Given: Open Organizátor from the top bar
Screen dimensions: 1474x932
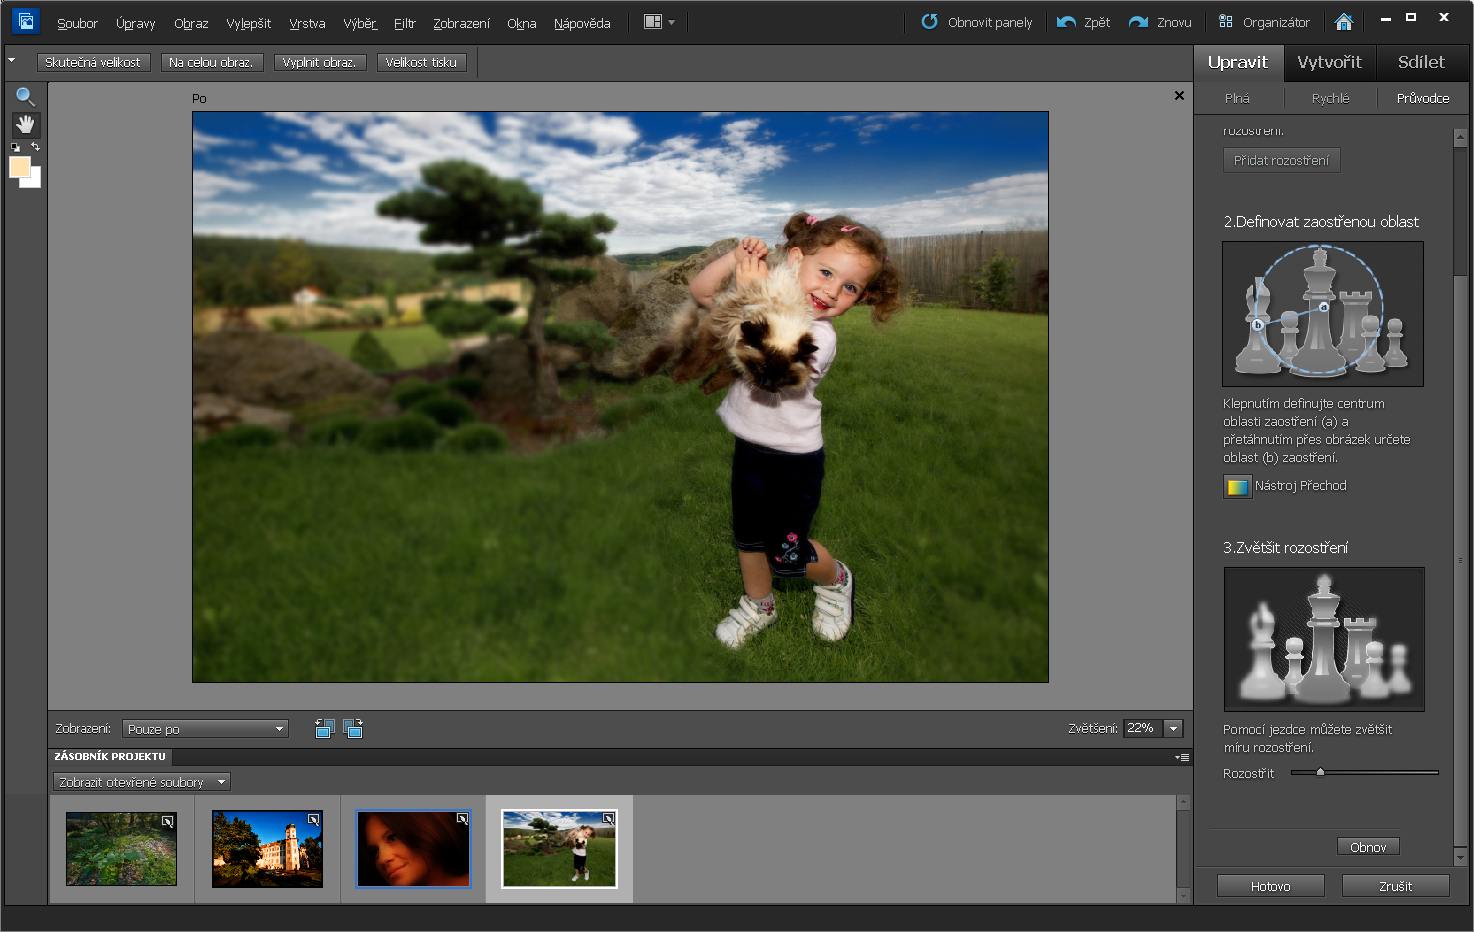Looking at the screenshot, I should tap(1264, 22).
